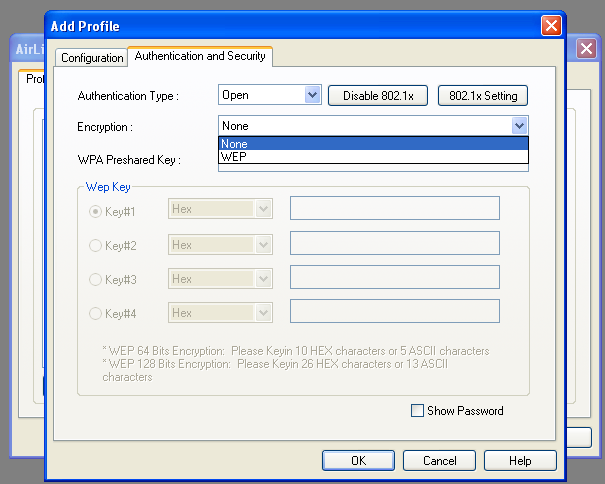Screen dimensions: 605x484
Task: Click the Key#1 WEP key field
Action: (394, 208)
